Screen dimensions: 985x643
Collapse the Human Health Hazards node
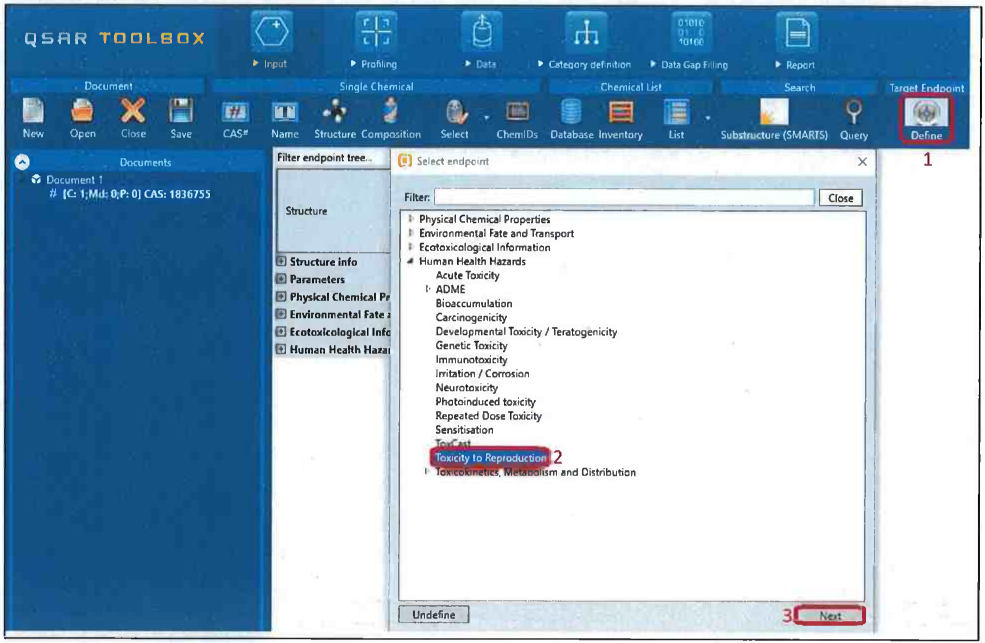(x=410, y=262)
